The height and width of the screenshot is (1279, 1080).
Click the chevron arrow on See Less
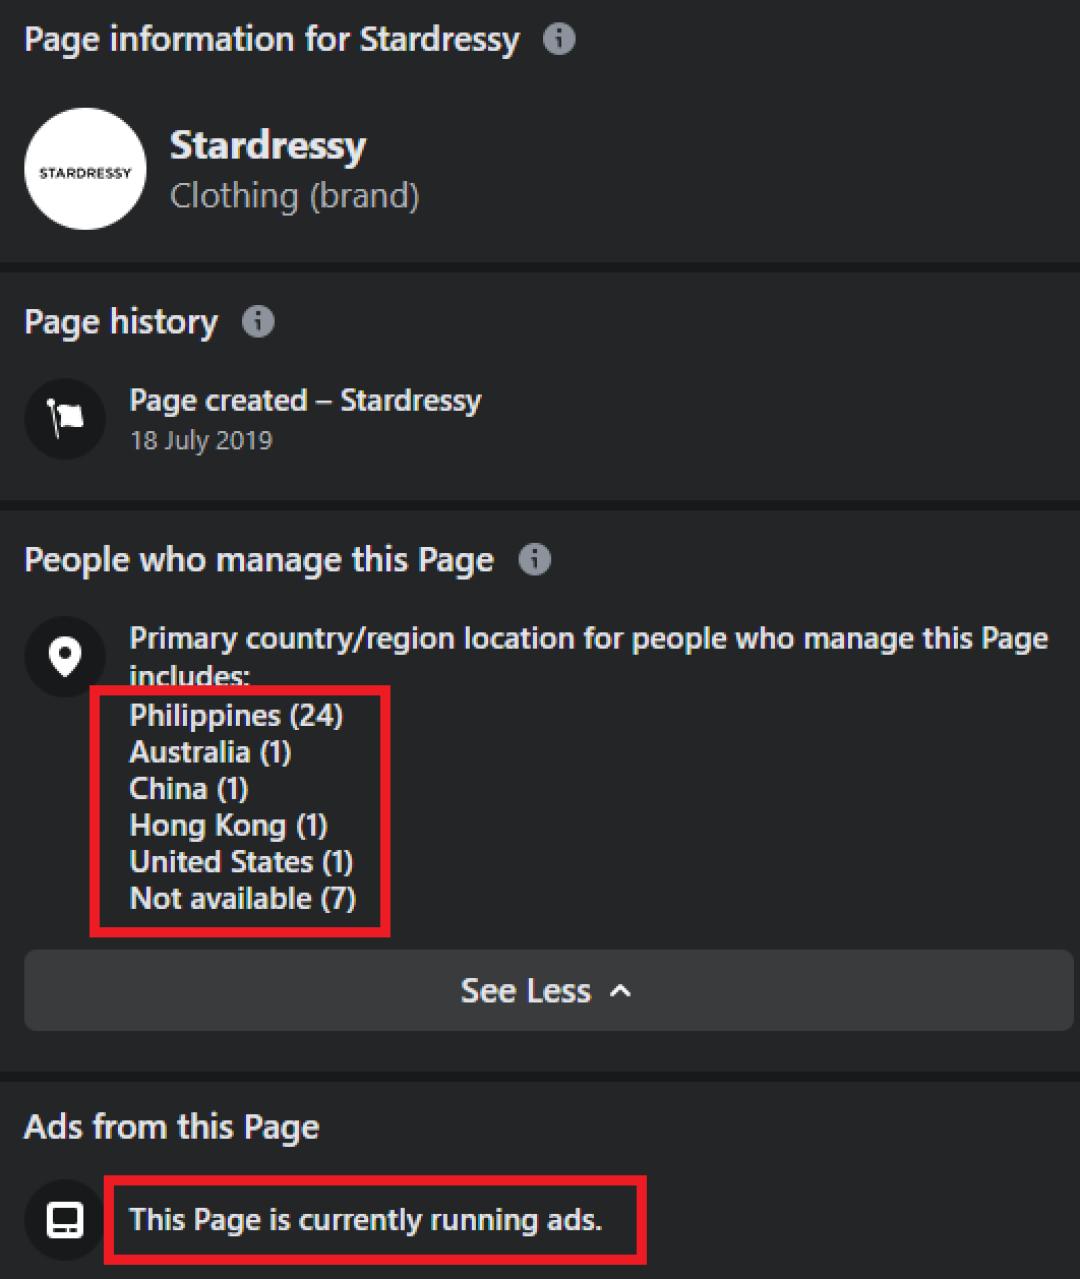pyautogui.click(x=621, y=991)
